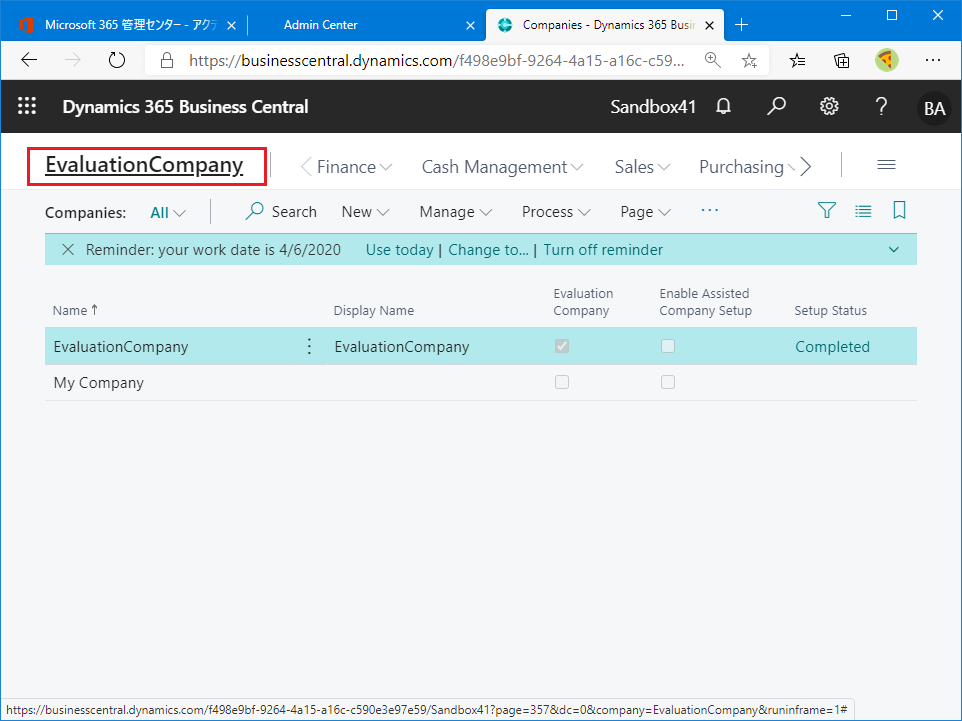Expand the work date reminder chevron
Image resolution: width=962 pixels, height=721 pixels.
(893, 250)
